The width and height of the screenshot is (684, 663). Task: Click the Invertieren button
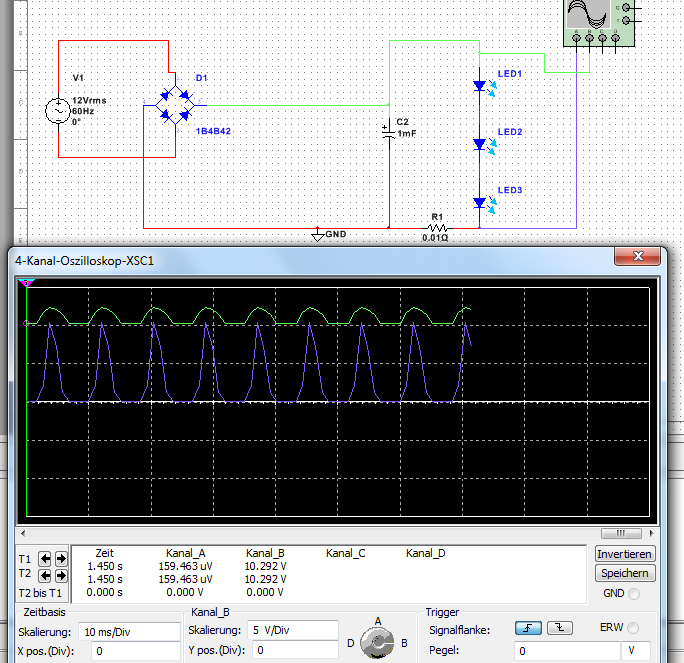tap(625, 554)
